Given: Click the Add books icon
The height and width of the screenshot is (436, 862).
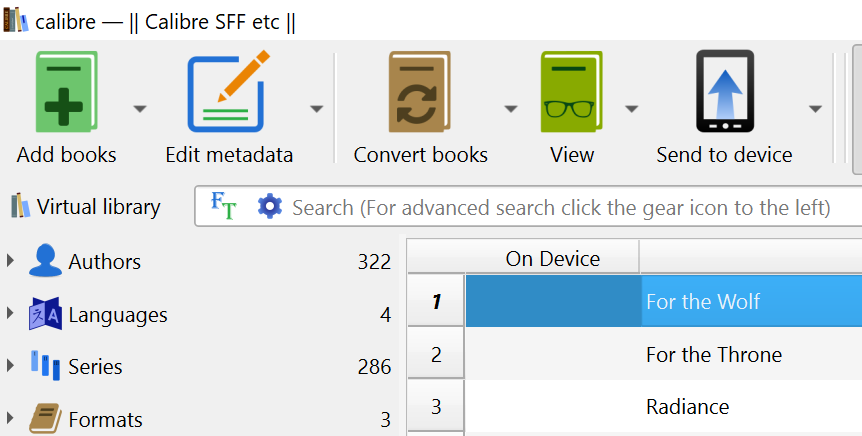Looking at the screenshot, I should point(67,92).
